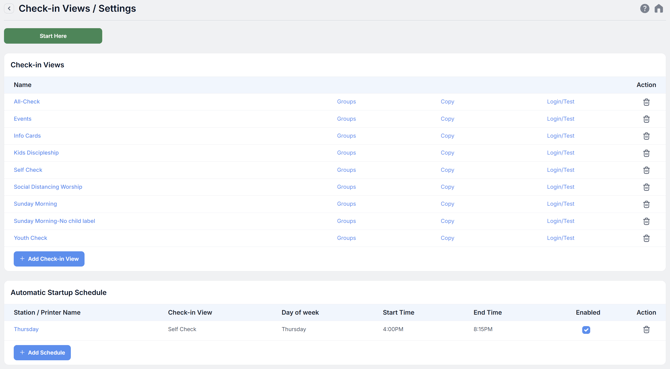Copy the Kids Discipleship view

(447, 153)
